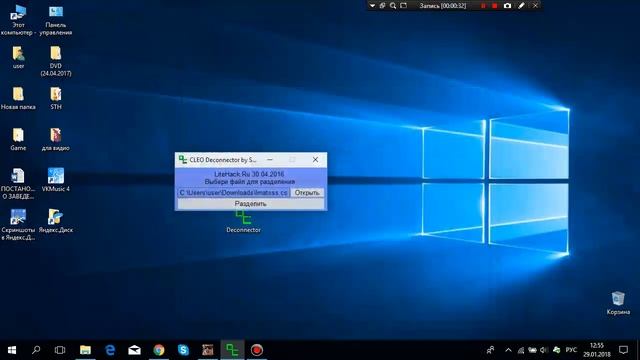Viewport: 640px width, 360px height.
Task: Open the volume control in tray
Action: 544,350
